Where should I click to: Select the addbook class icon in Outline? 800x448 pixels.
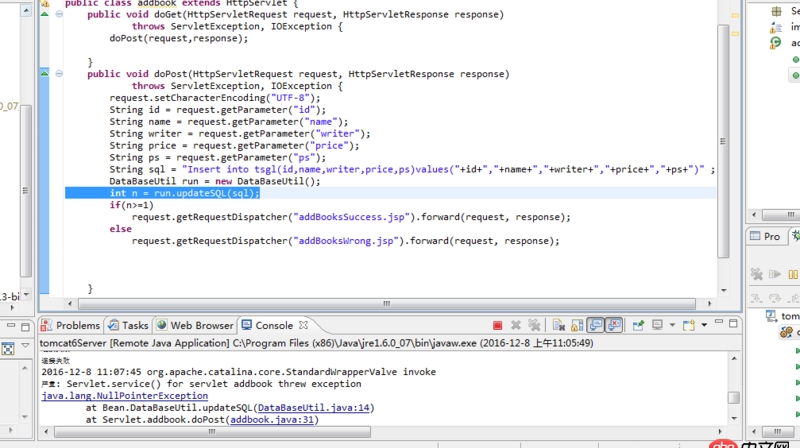(x=776, y=42)
